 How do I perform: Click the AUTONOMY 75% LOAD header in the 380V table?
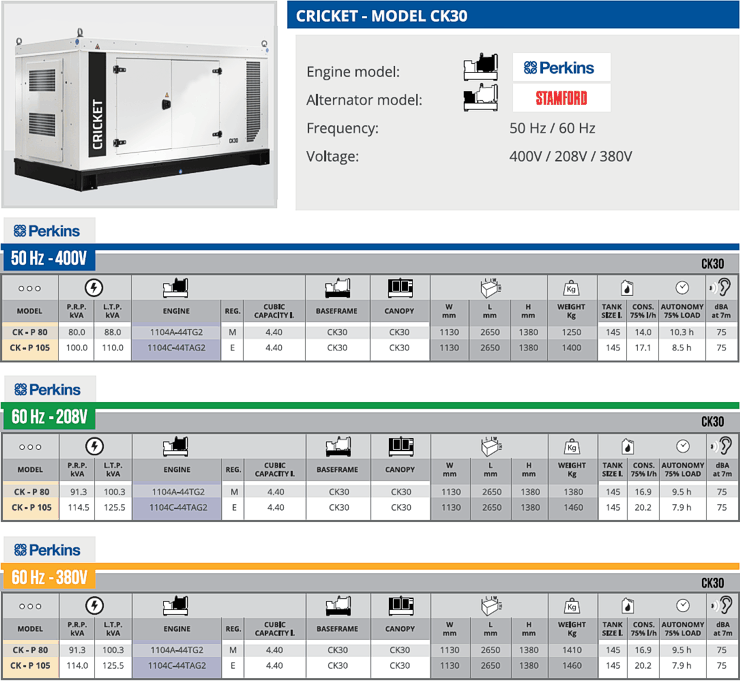[682, 629]
